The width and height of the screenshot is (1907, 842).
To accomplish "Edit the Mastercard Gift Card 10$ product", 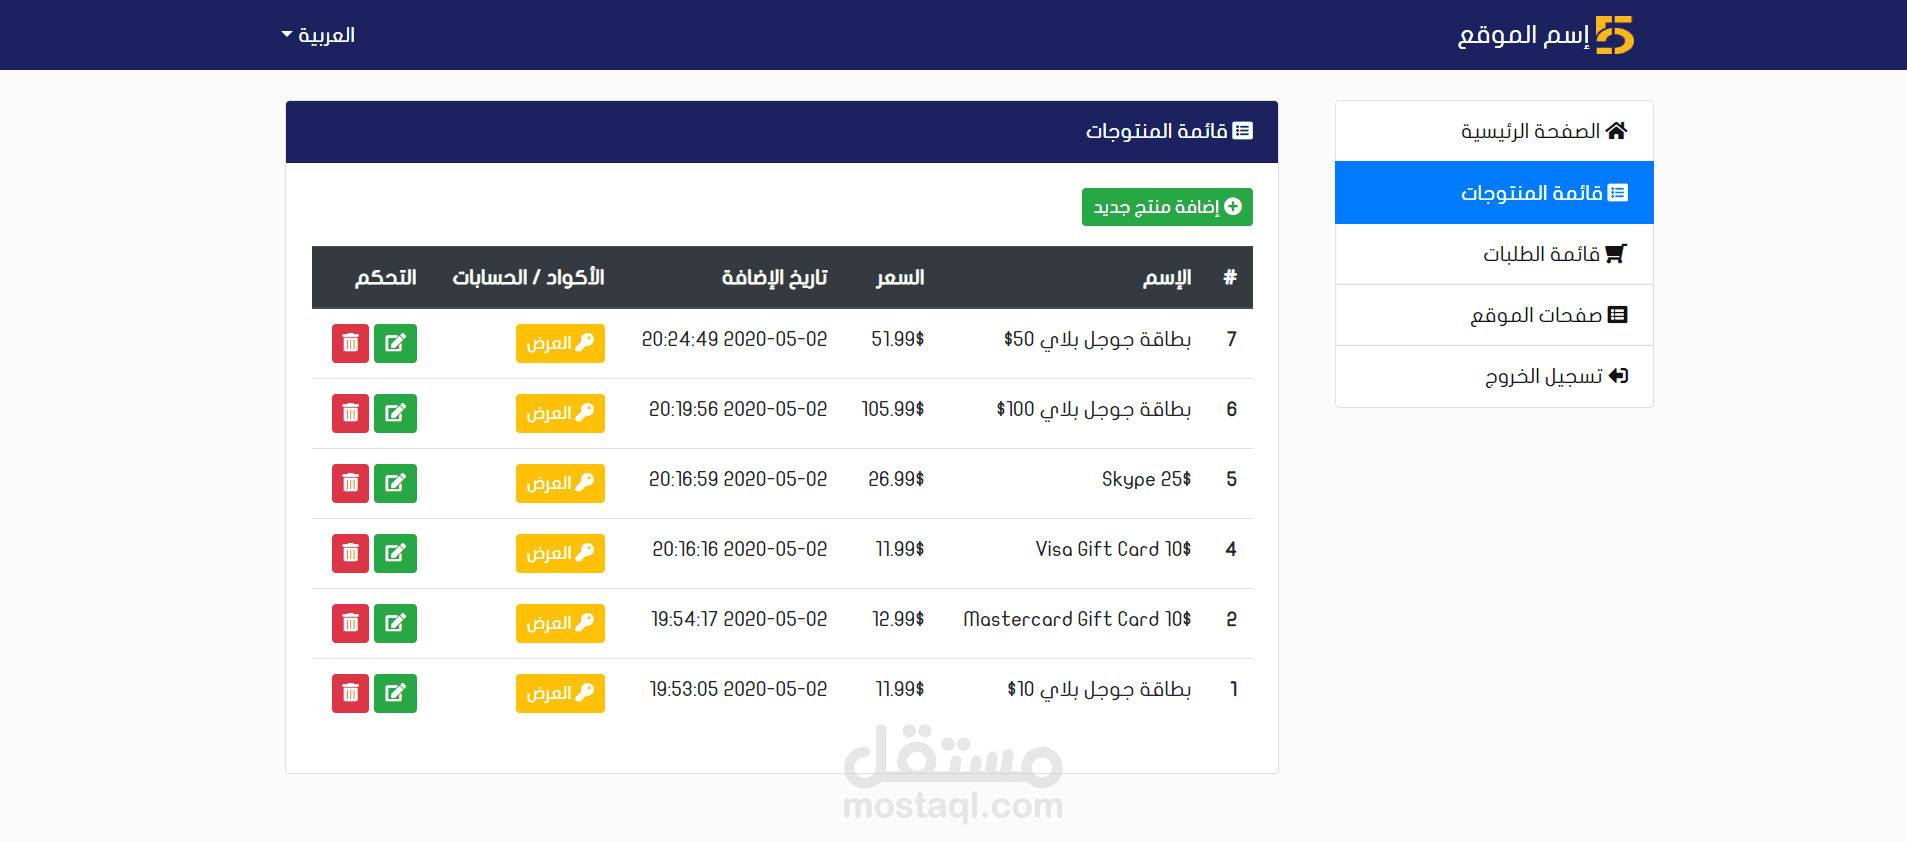I will [395, 623].
